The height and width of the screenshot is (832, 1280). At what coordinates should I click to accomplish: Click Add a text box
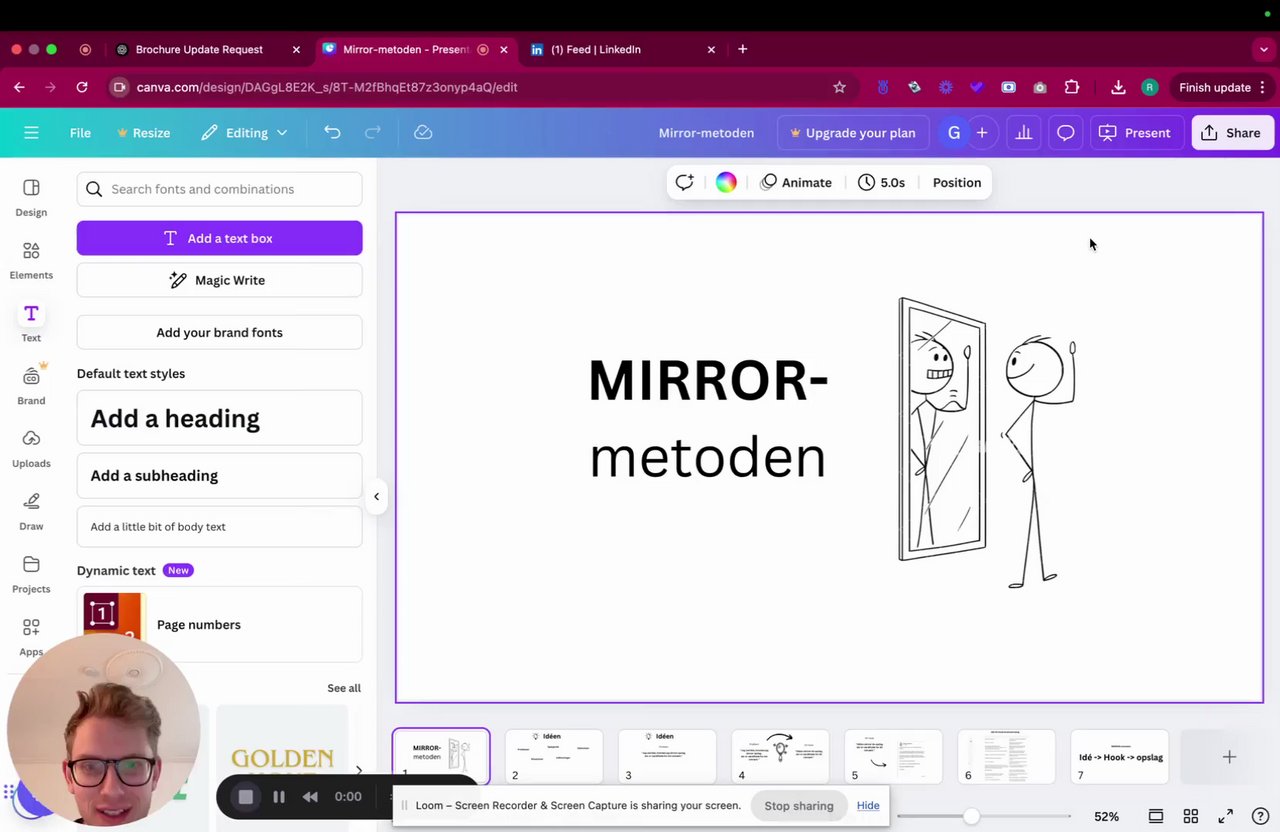point(219,238)
